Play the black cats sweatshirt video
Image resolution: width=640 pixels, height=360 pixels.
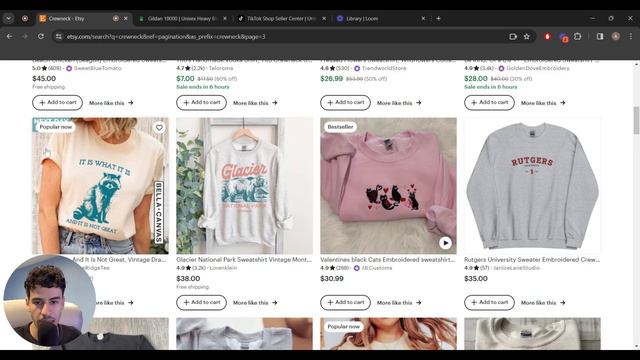[445, 243]
